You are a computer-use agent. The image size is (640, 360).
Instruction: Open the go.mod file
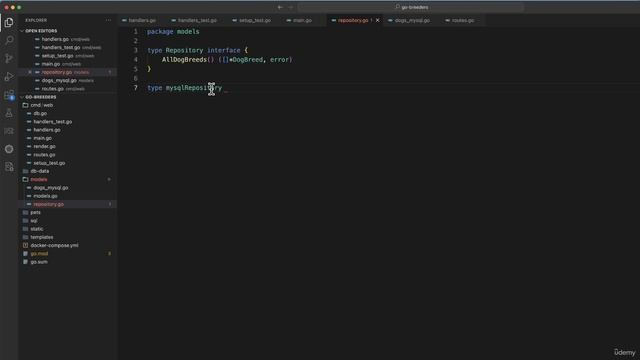[39, 254]
